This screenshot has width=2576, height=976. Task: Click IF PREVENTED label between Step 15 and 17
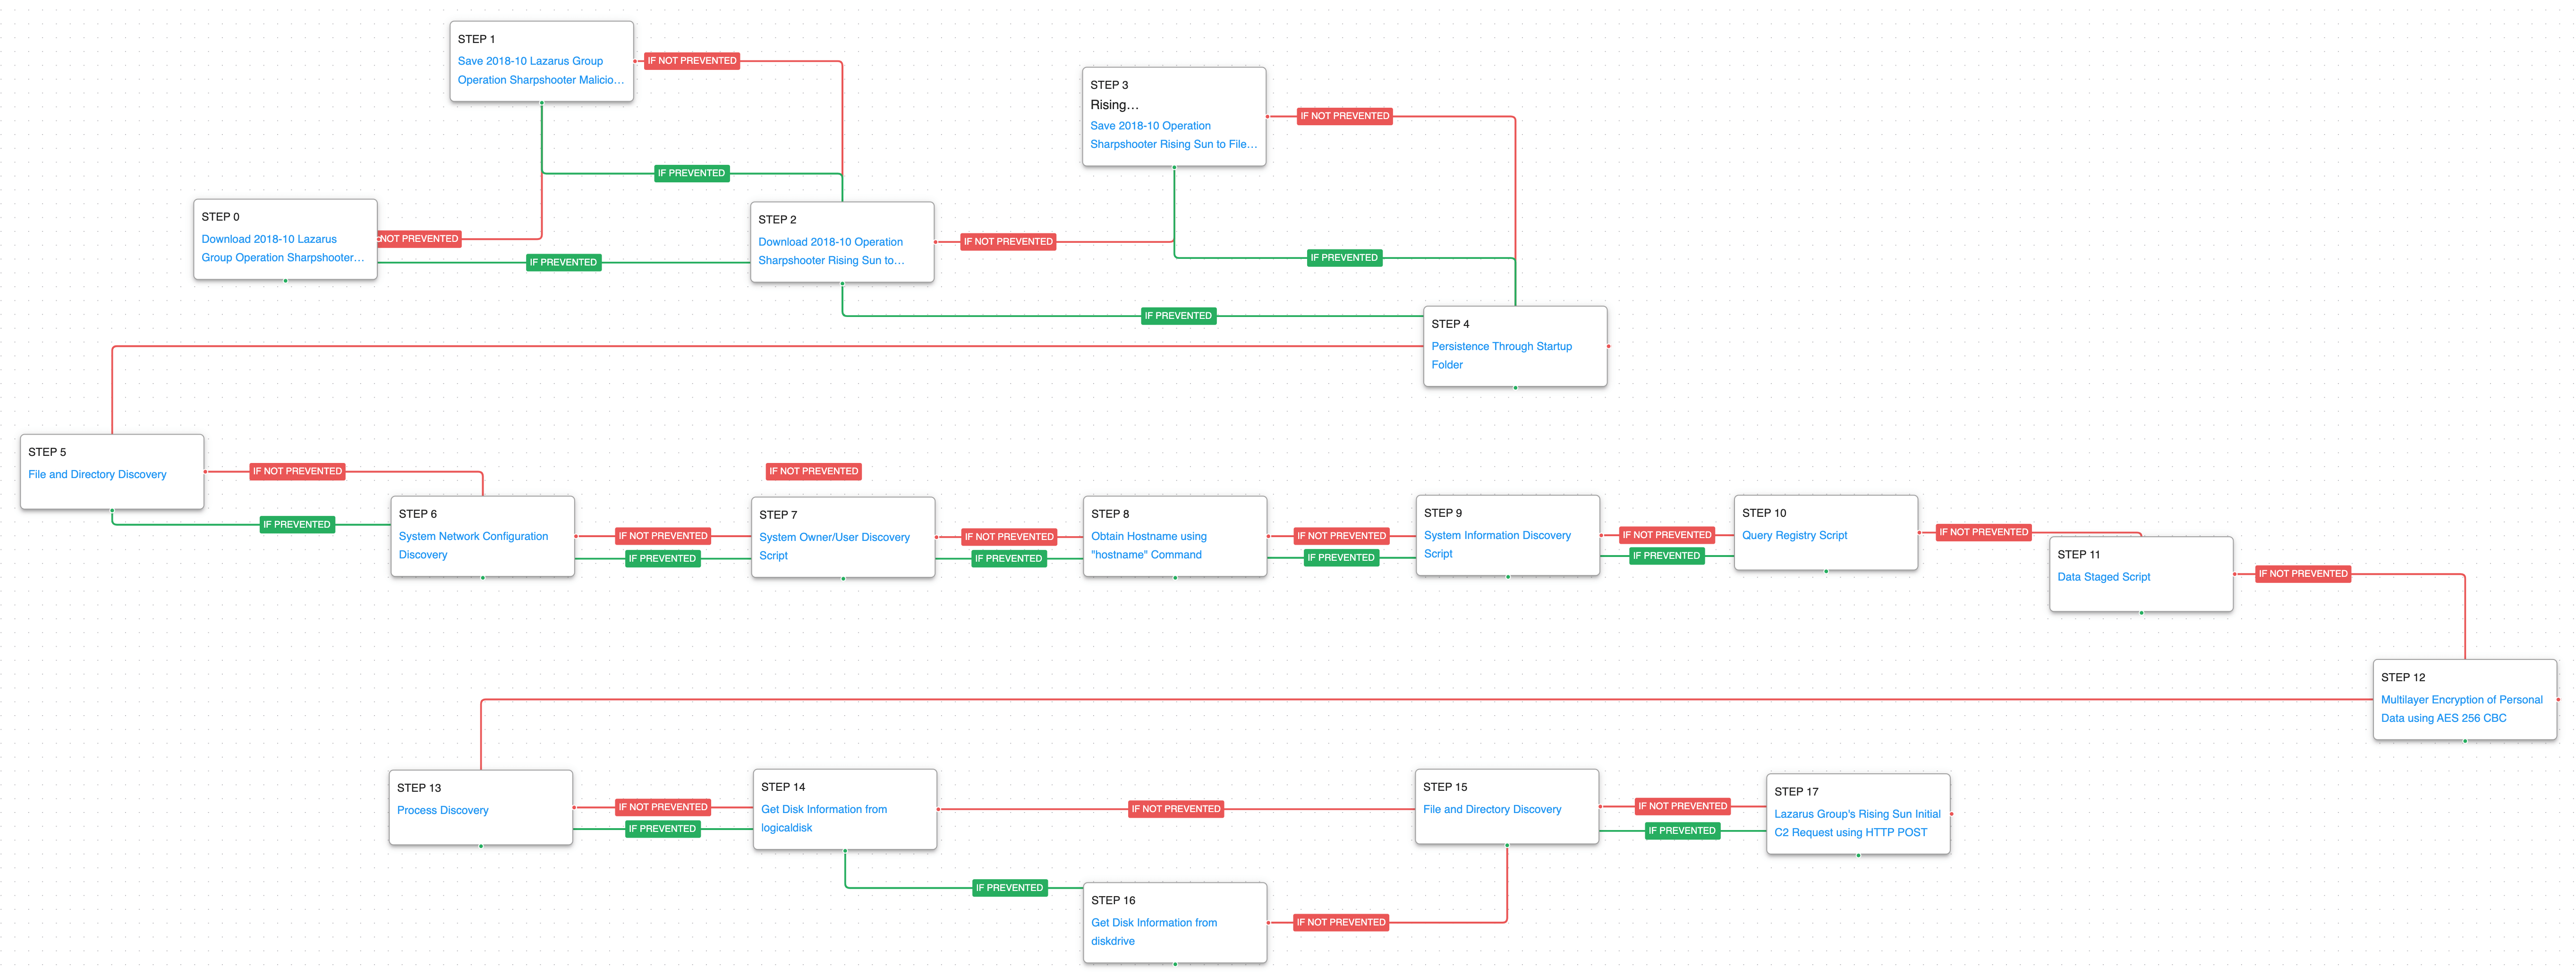1681,831
